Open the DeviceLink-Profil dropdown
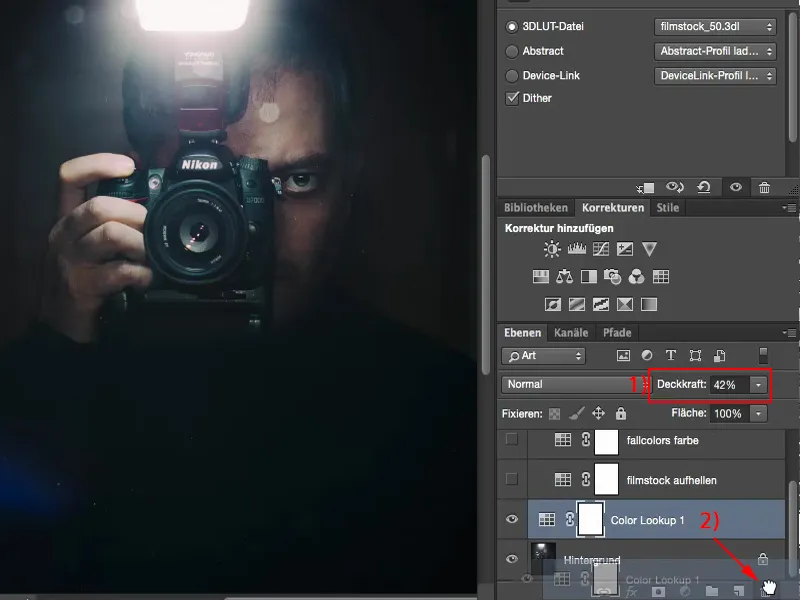Image resolution: width=800 pixels, height=600 pixels. [715, 76]
